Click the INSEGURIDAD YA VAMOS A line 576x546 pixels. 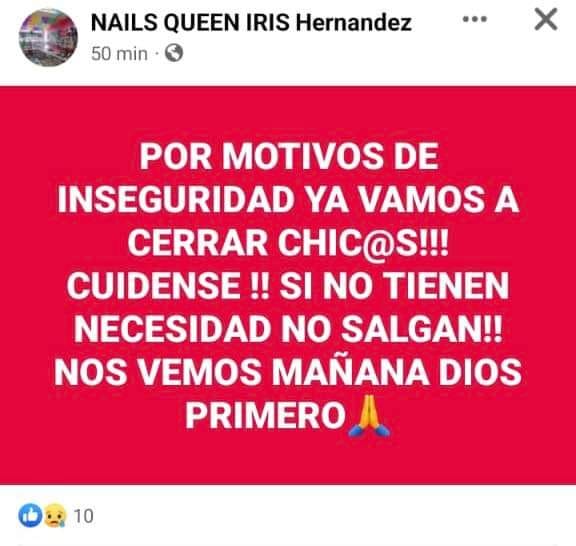coord(288,200)
